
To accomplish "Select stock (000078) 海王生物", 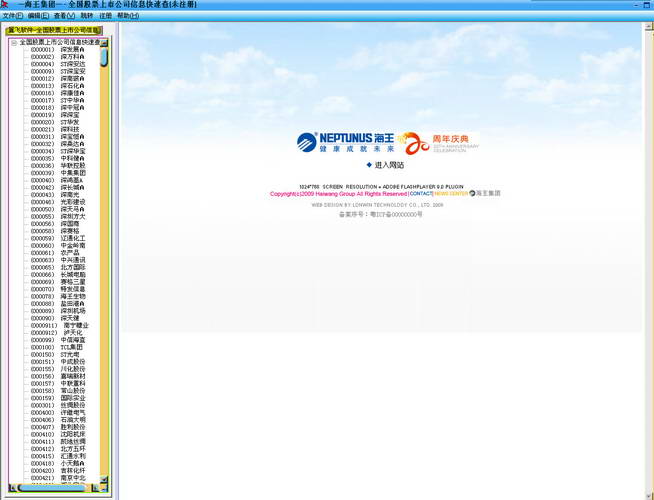I will [58, 296].
